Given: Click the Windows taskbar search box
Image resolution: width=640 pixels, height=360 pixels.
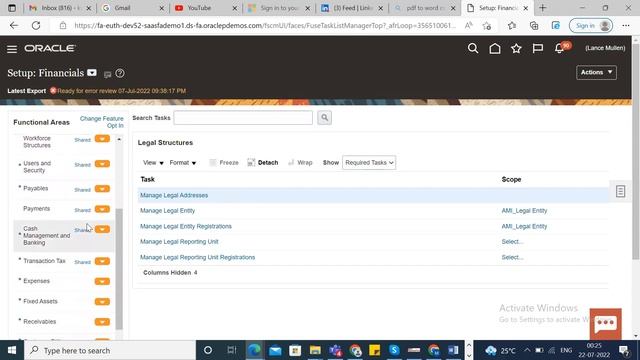Looking at the screenshot, I should click(110, 350).
